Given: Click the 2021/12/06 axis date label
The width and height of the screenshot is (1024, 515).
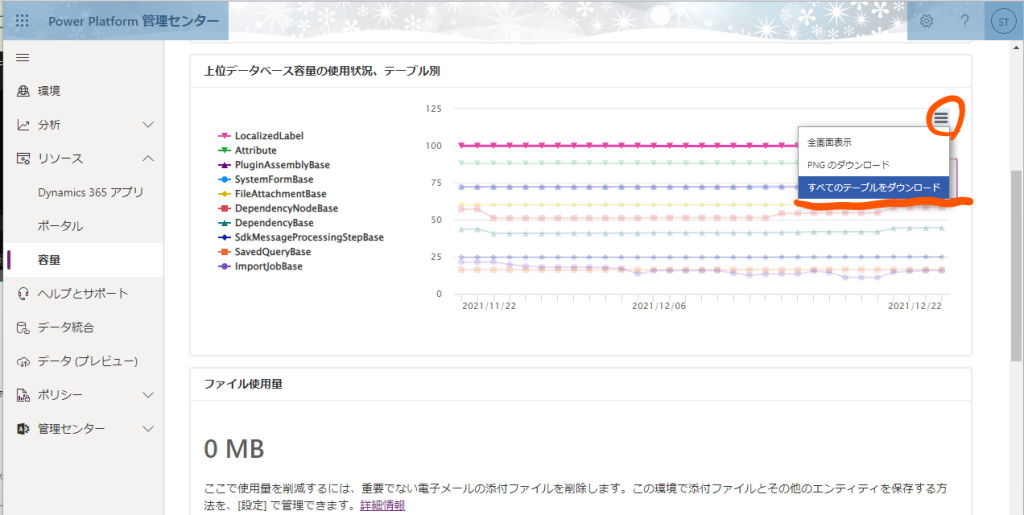Looking at the screenshot, I should coord(659,305).
